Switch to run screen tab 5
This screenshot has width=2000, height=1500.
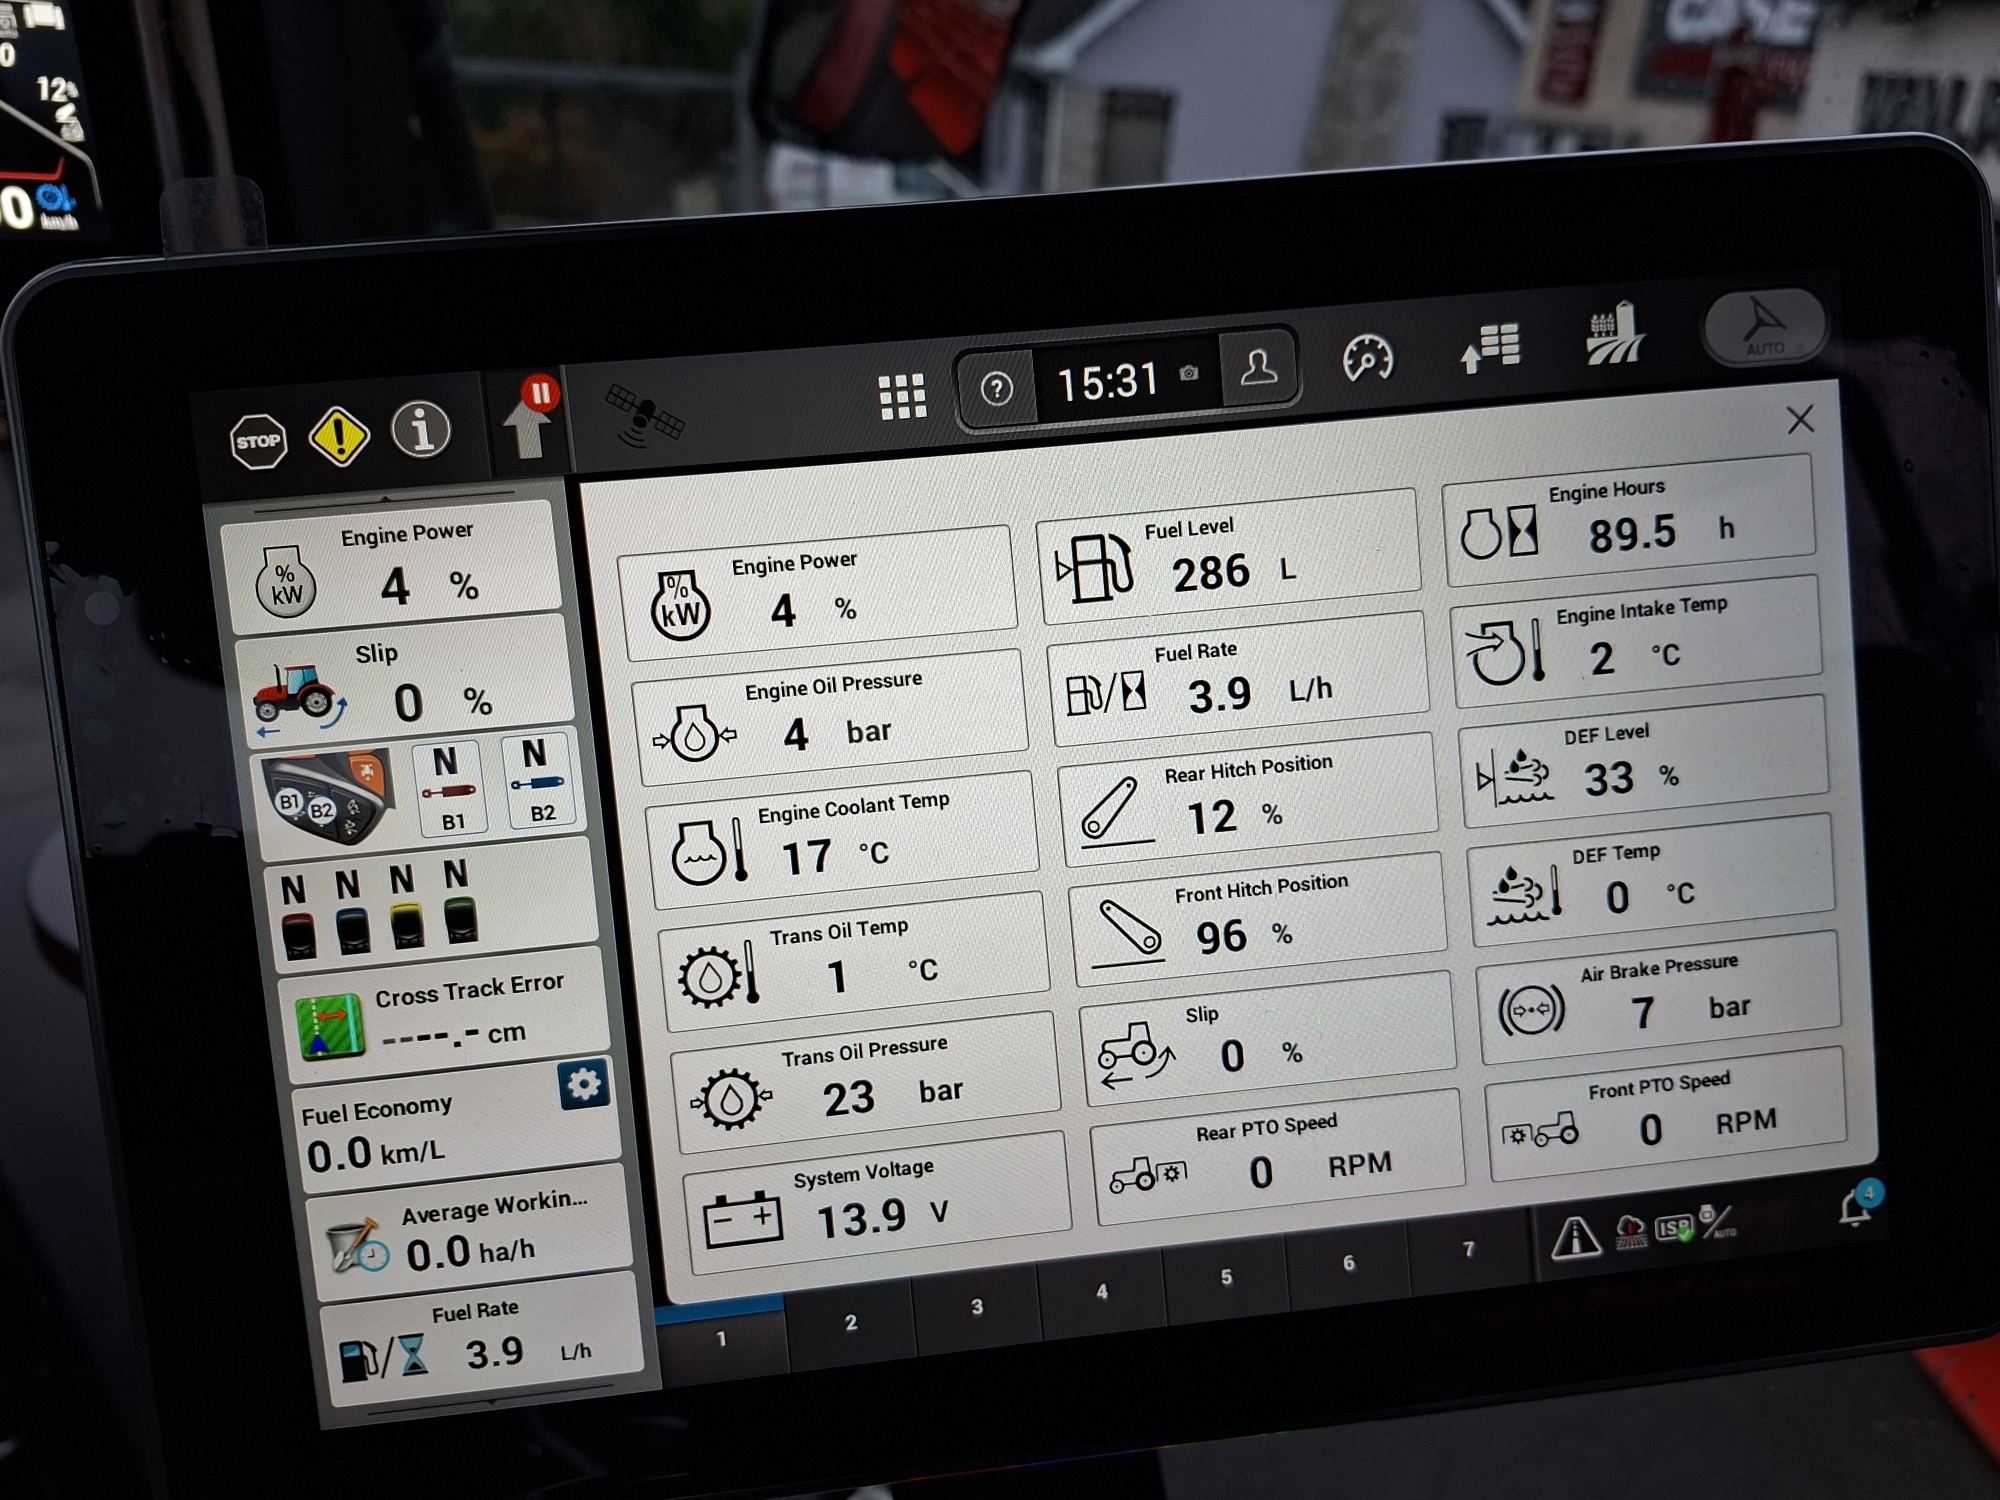coord(1226,1278)
